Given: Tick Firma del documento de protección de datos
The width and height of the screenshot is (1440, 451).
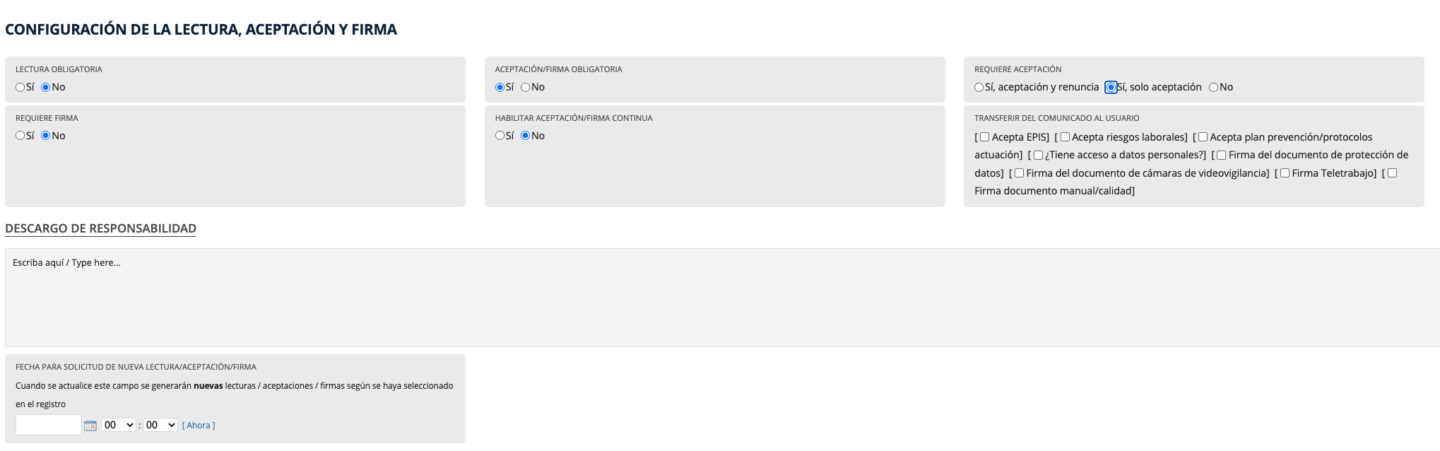Looking at the screenshot, I should [x=1223, y=155].
